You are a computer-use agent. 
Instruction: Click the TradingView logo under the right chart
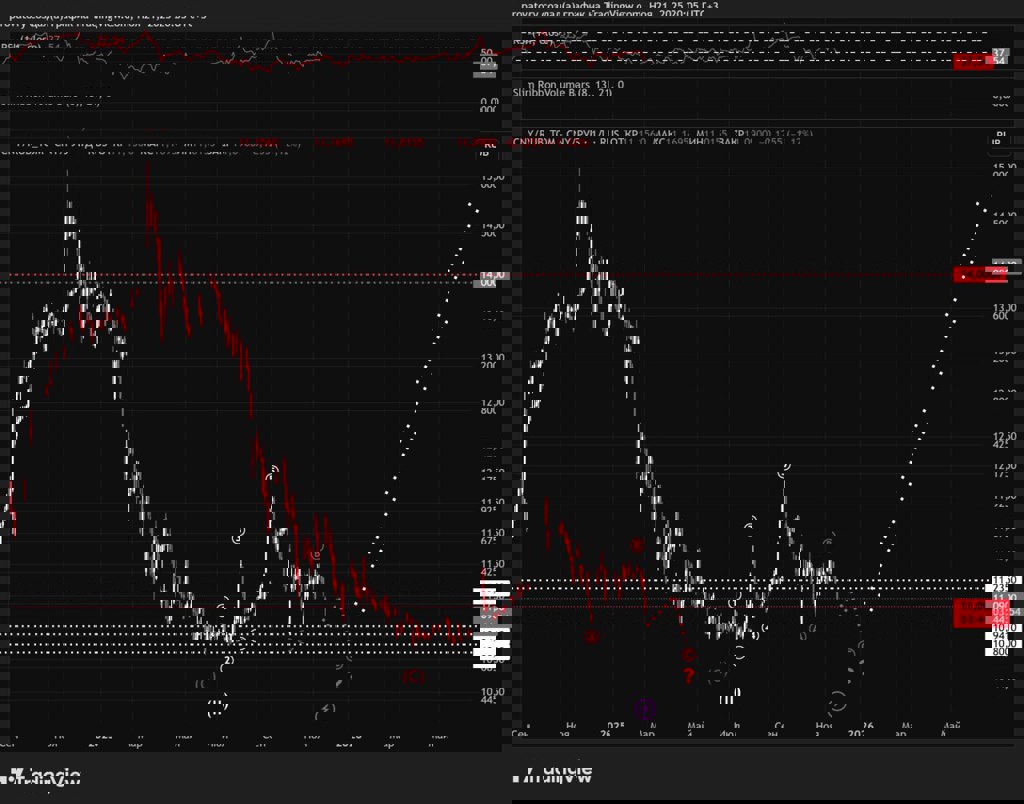(x=551, y=773)
